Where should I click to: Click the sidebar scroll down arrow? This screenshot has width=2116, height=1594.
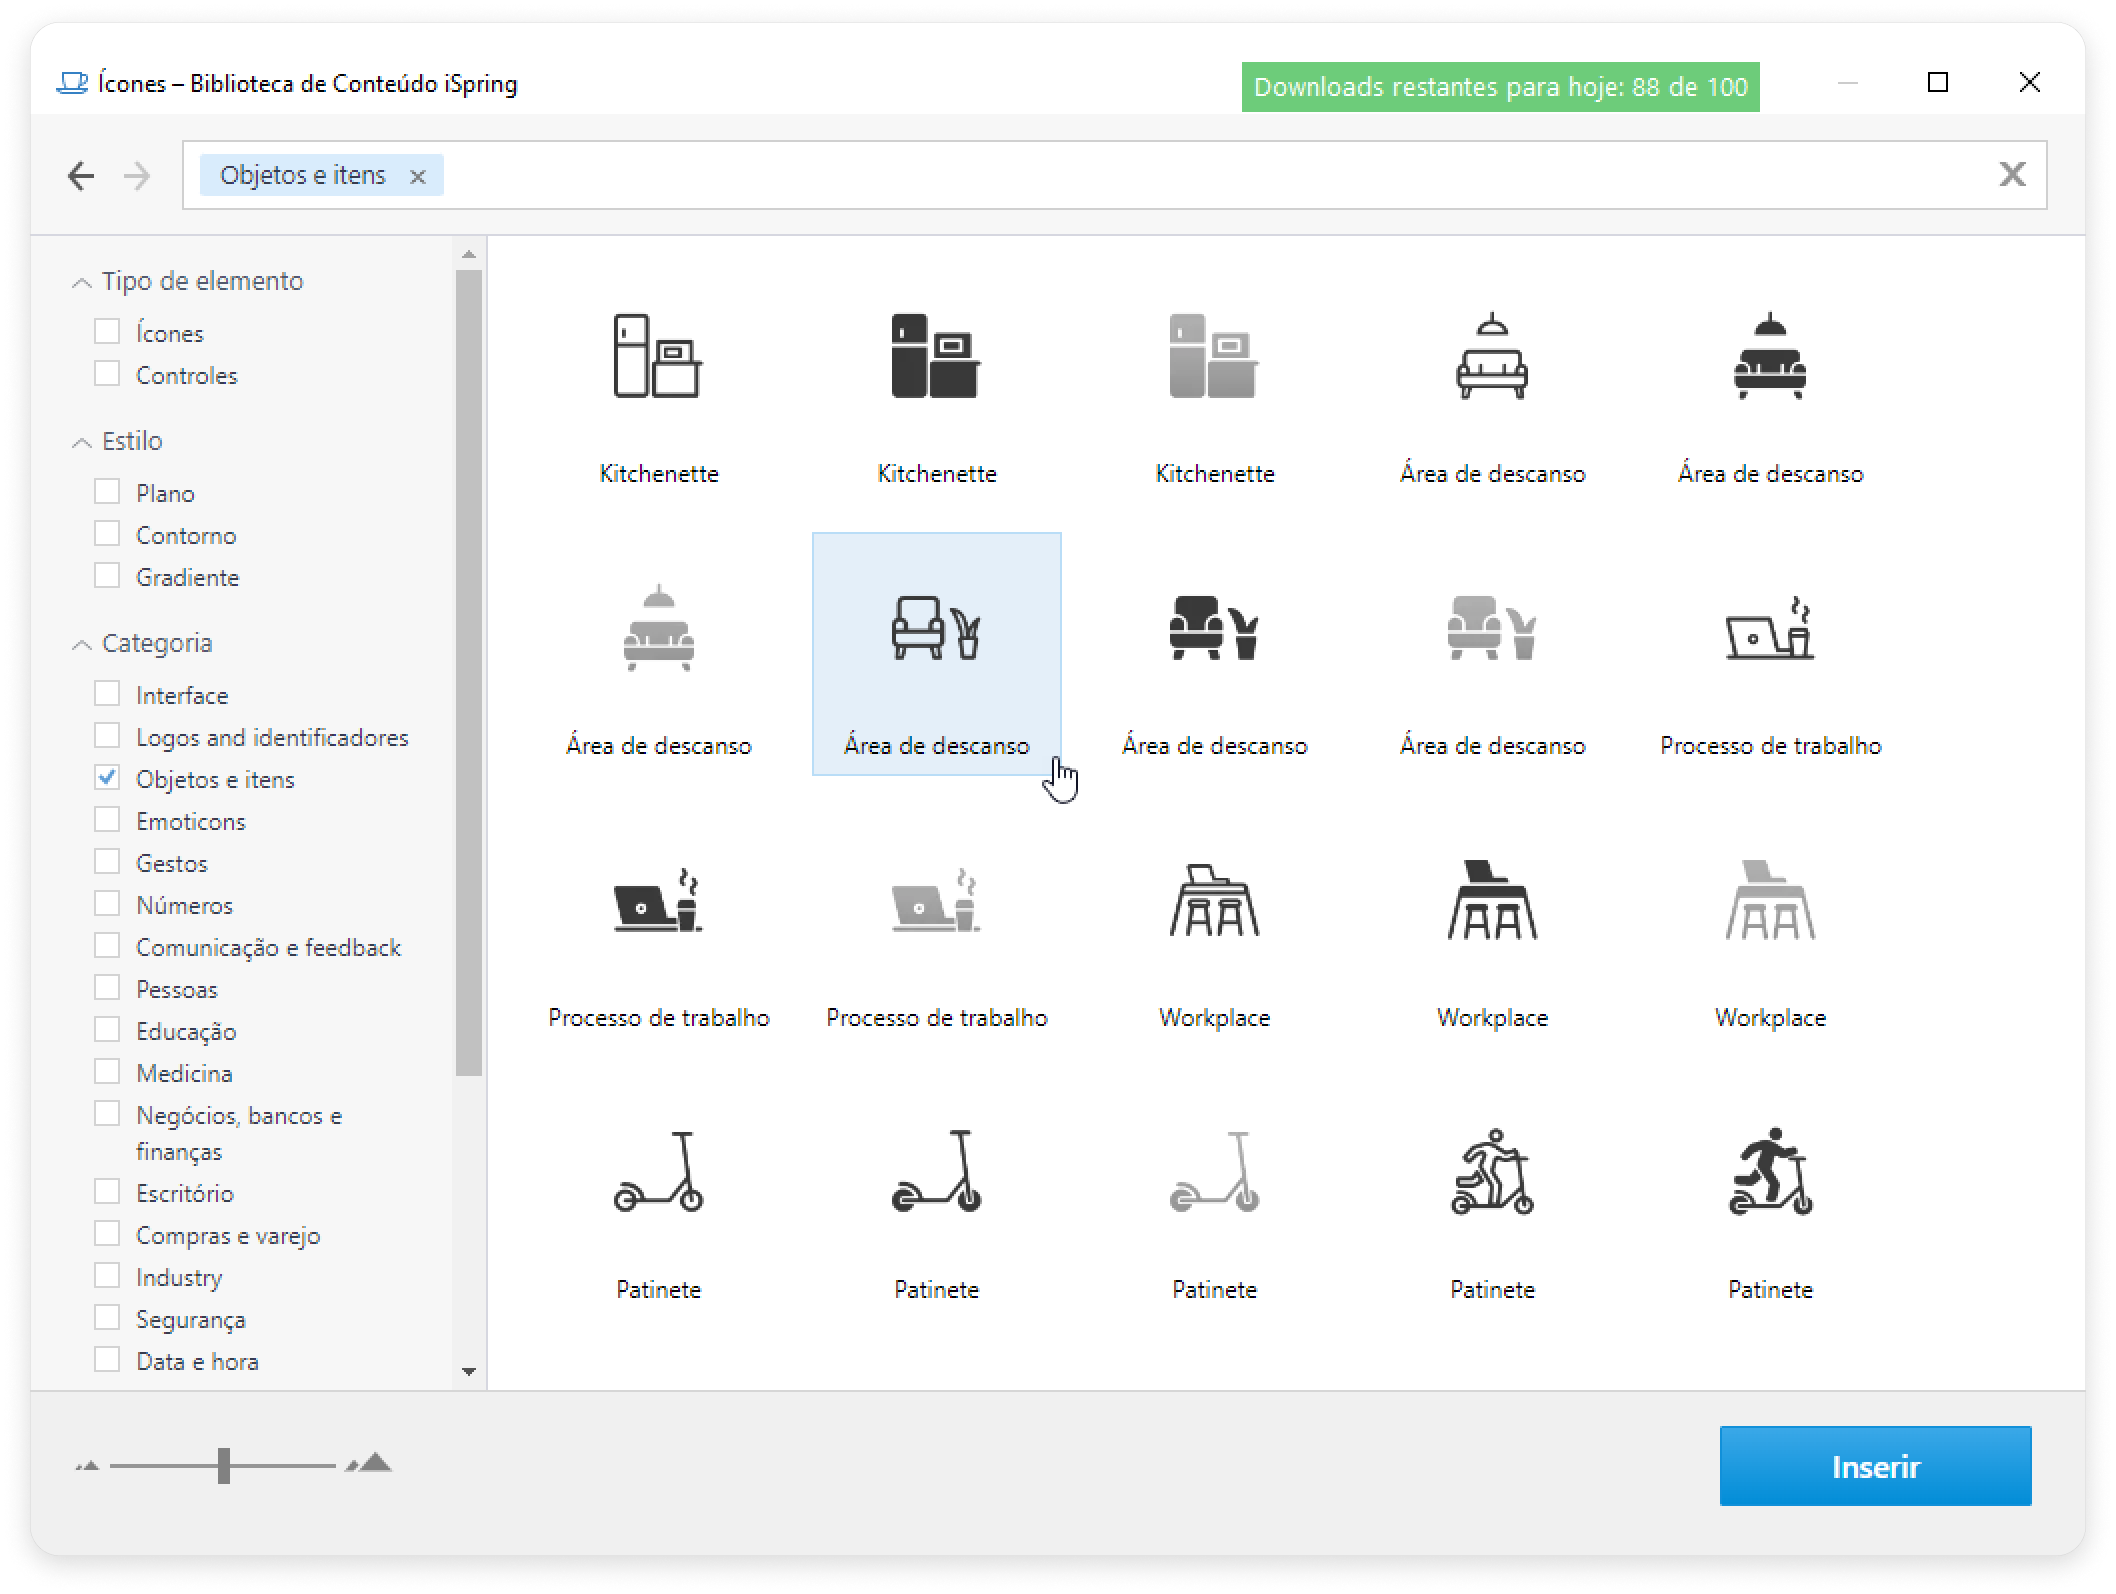469,1371
